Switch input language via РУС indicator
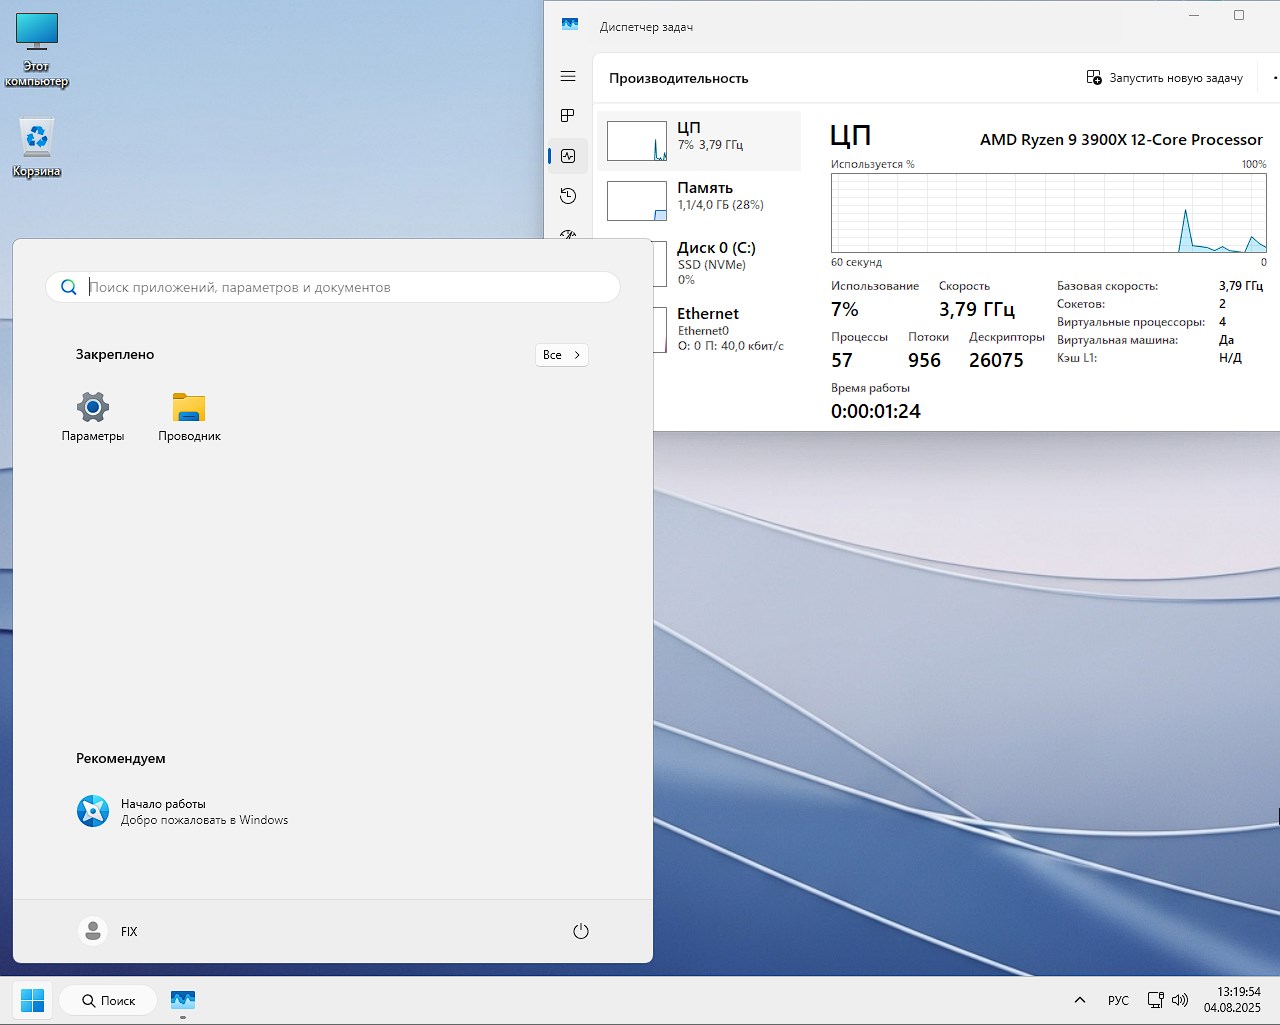This screenshot has width=1280, height=1025. point(1118,1000)
